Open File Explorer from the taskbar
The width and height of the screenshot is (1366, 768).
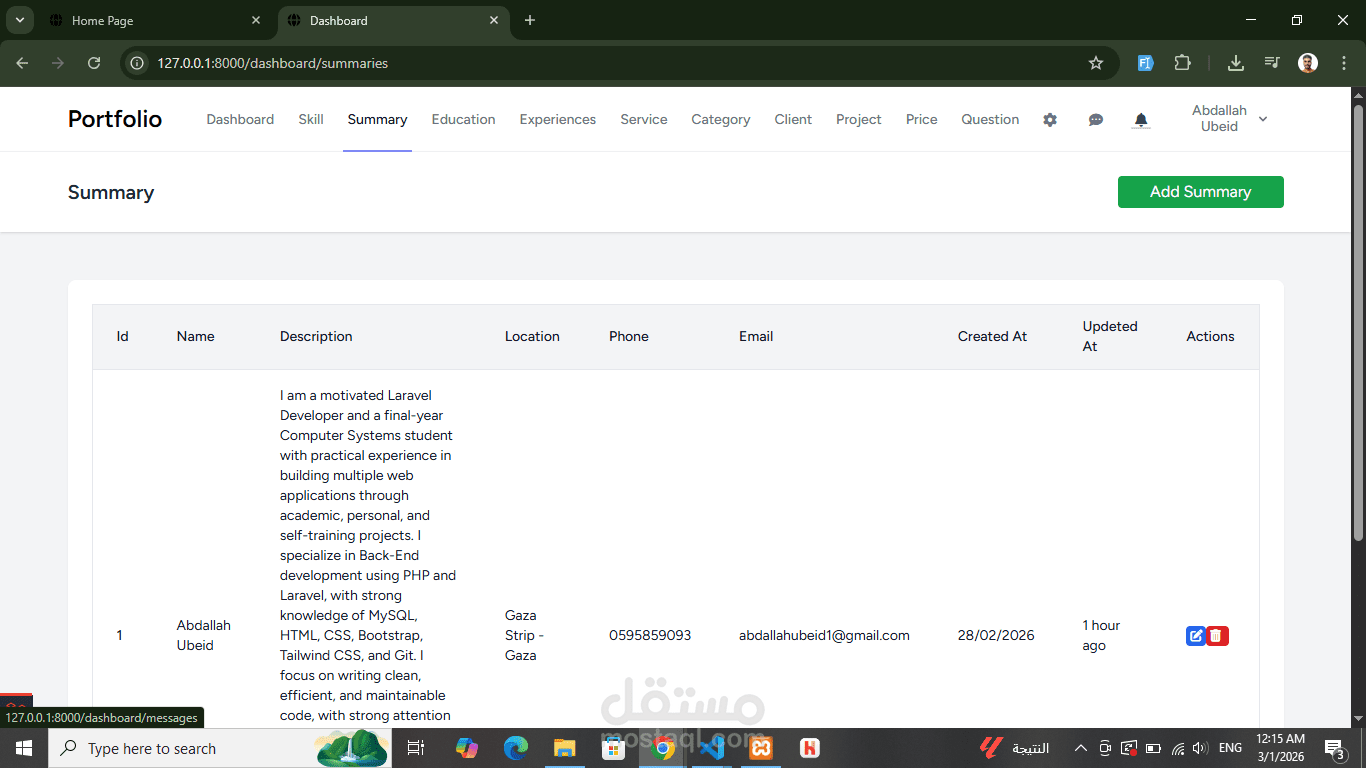tap(565, 748)
